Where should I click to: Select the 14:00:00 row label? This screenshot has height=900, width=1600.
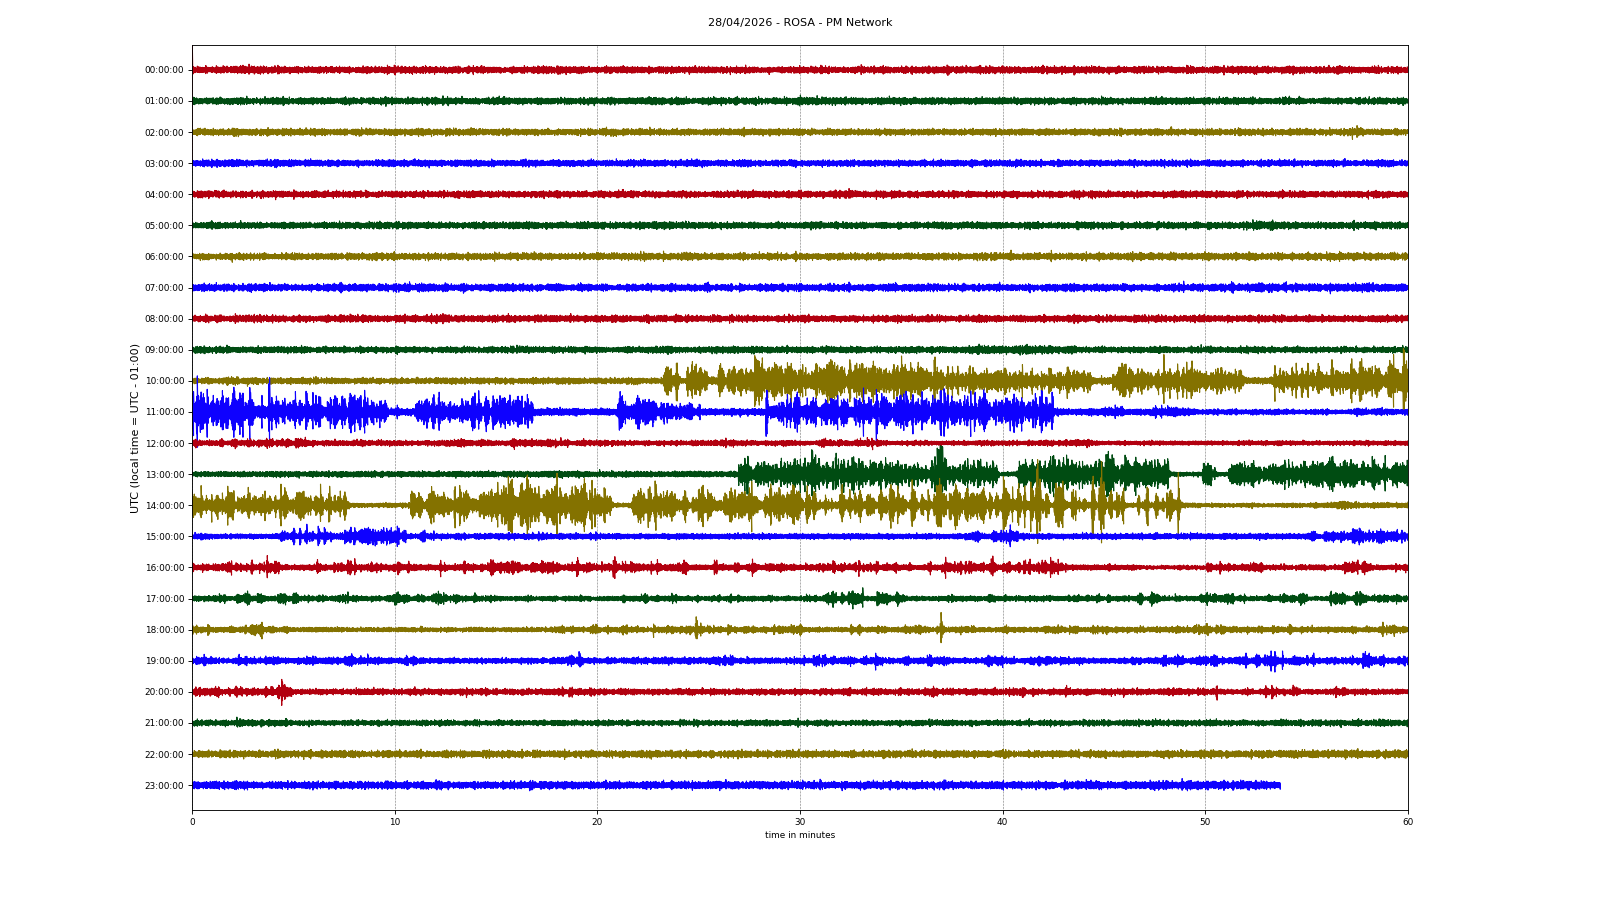(x=164, y=506)
